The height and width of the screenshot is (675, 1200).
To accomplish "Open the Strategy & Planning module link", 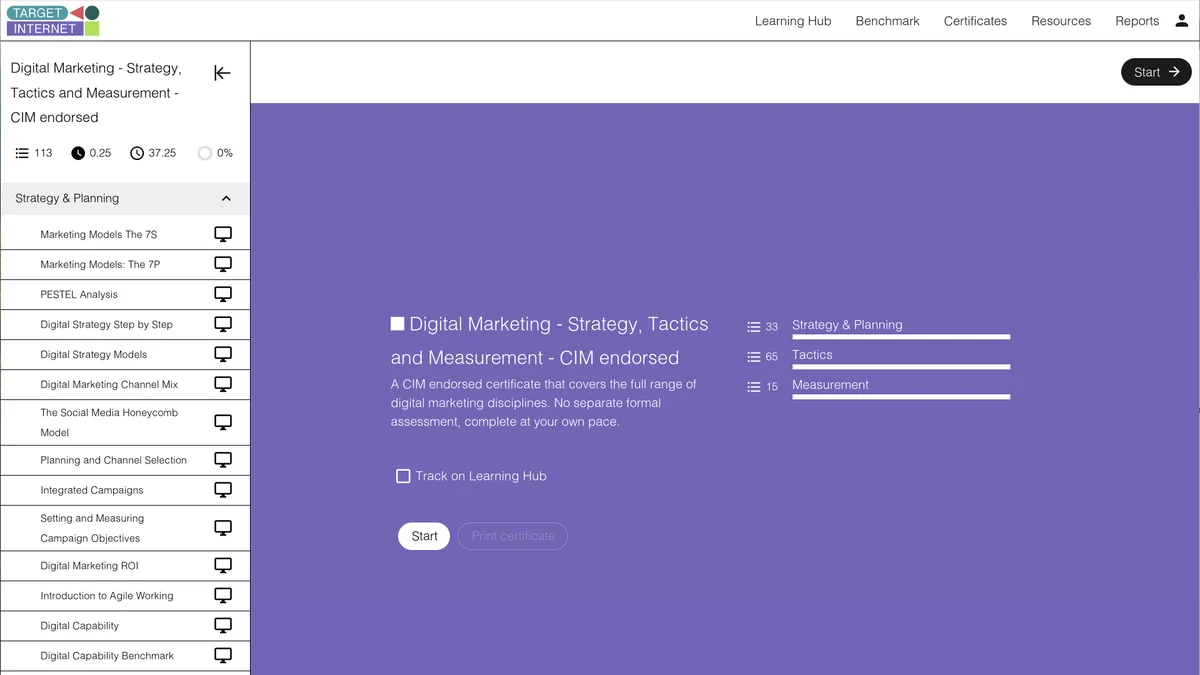I will [x=847, y=325].
